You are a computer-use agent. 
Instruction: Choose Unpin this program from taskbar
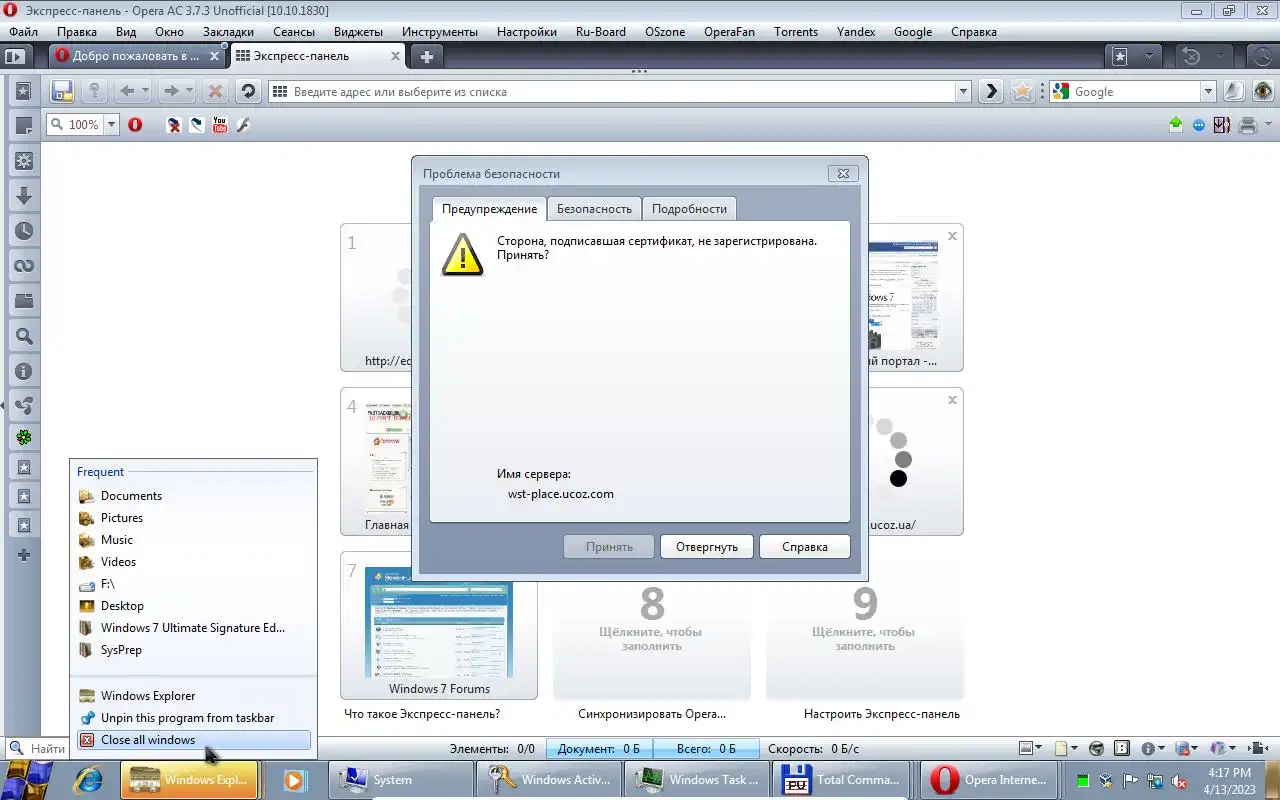pos(193,718)
